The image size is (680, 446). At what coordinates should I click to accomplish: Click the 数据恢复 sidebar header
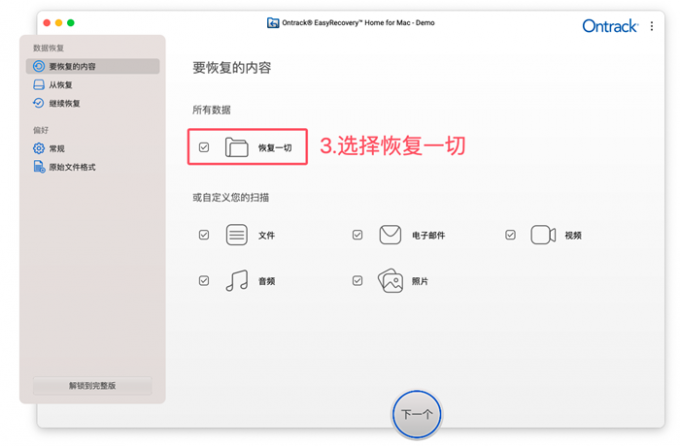[x=49, y=48]
